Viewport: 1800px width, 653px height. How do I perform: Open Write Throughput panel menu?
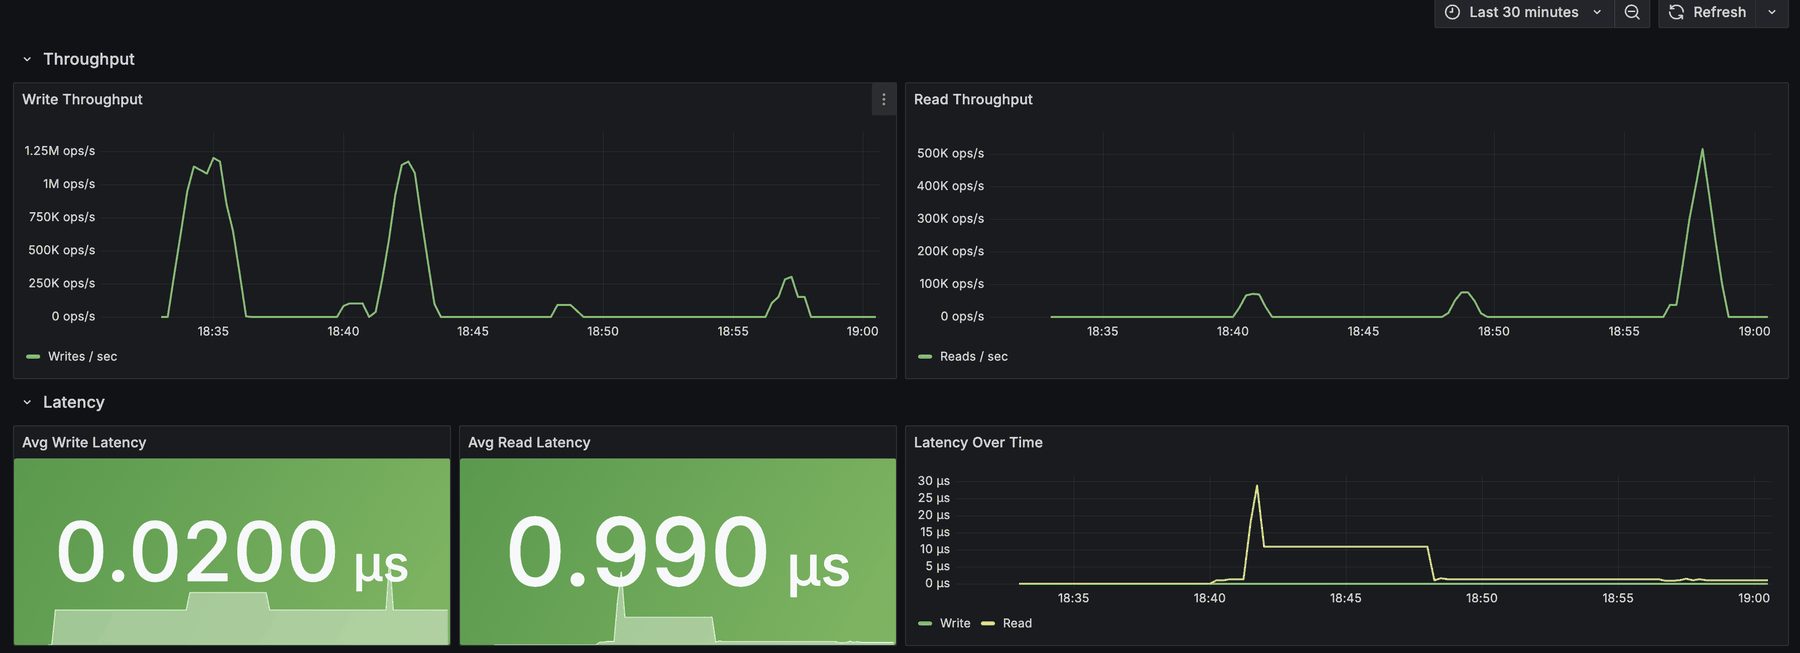pos(883,99)
